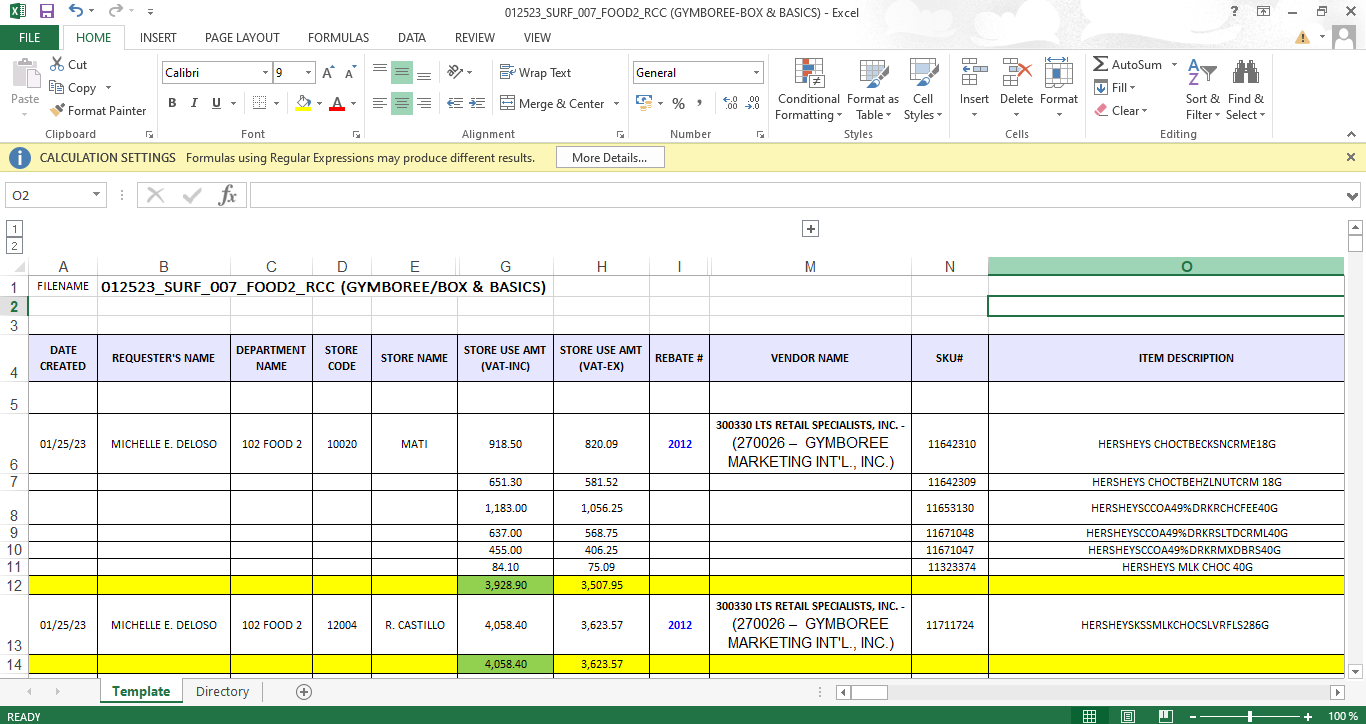The image size is (1366, 724).
Task: Select the Format Painter tool
Action: pos(98,111)
